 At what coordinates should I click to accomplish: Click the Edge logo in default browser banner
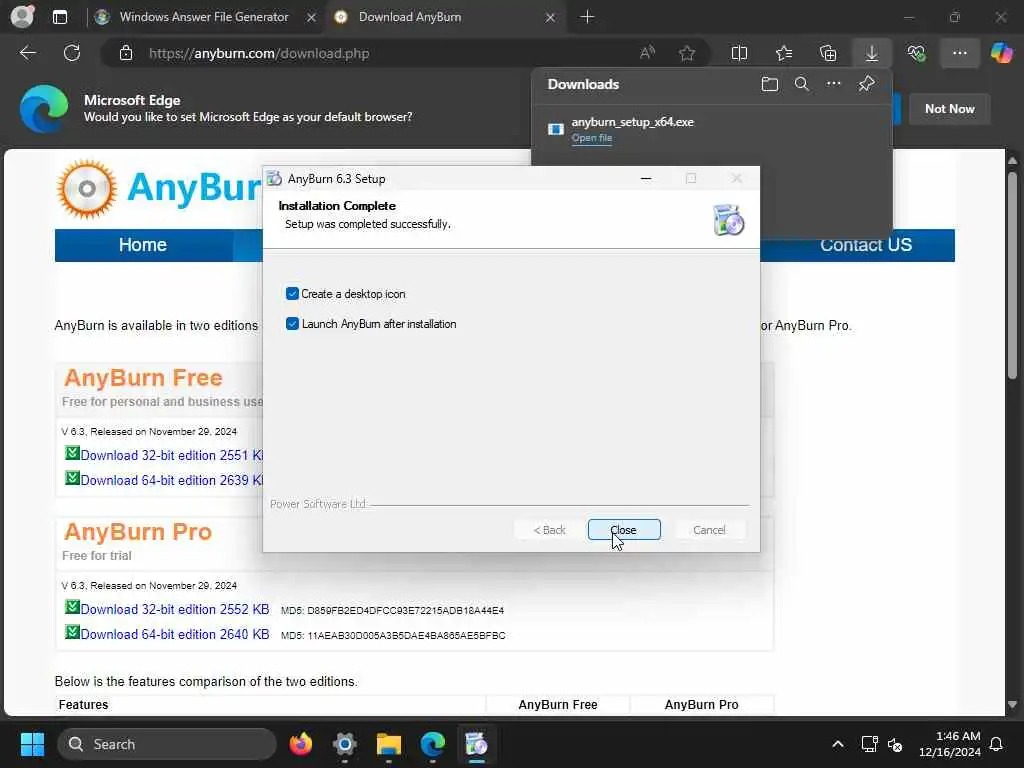(x=44, y=109)
